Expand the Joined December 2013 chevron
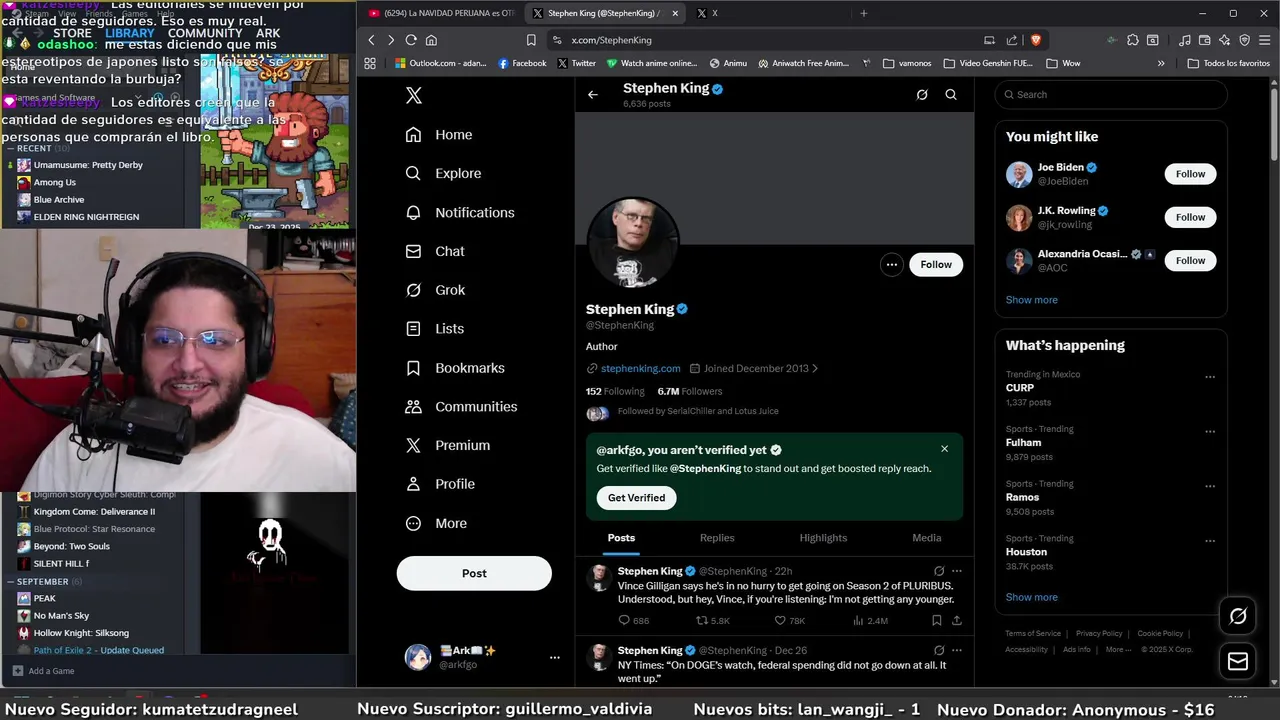The width and height of the screenshot is (1280, 720). [x=815, y=368]
